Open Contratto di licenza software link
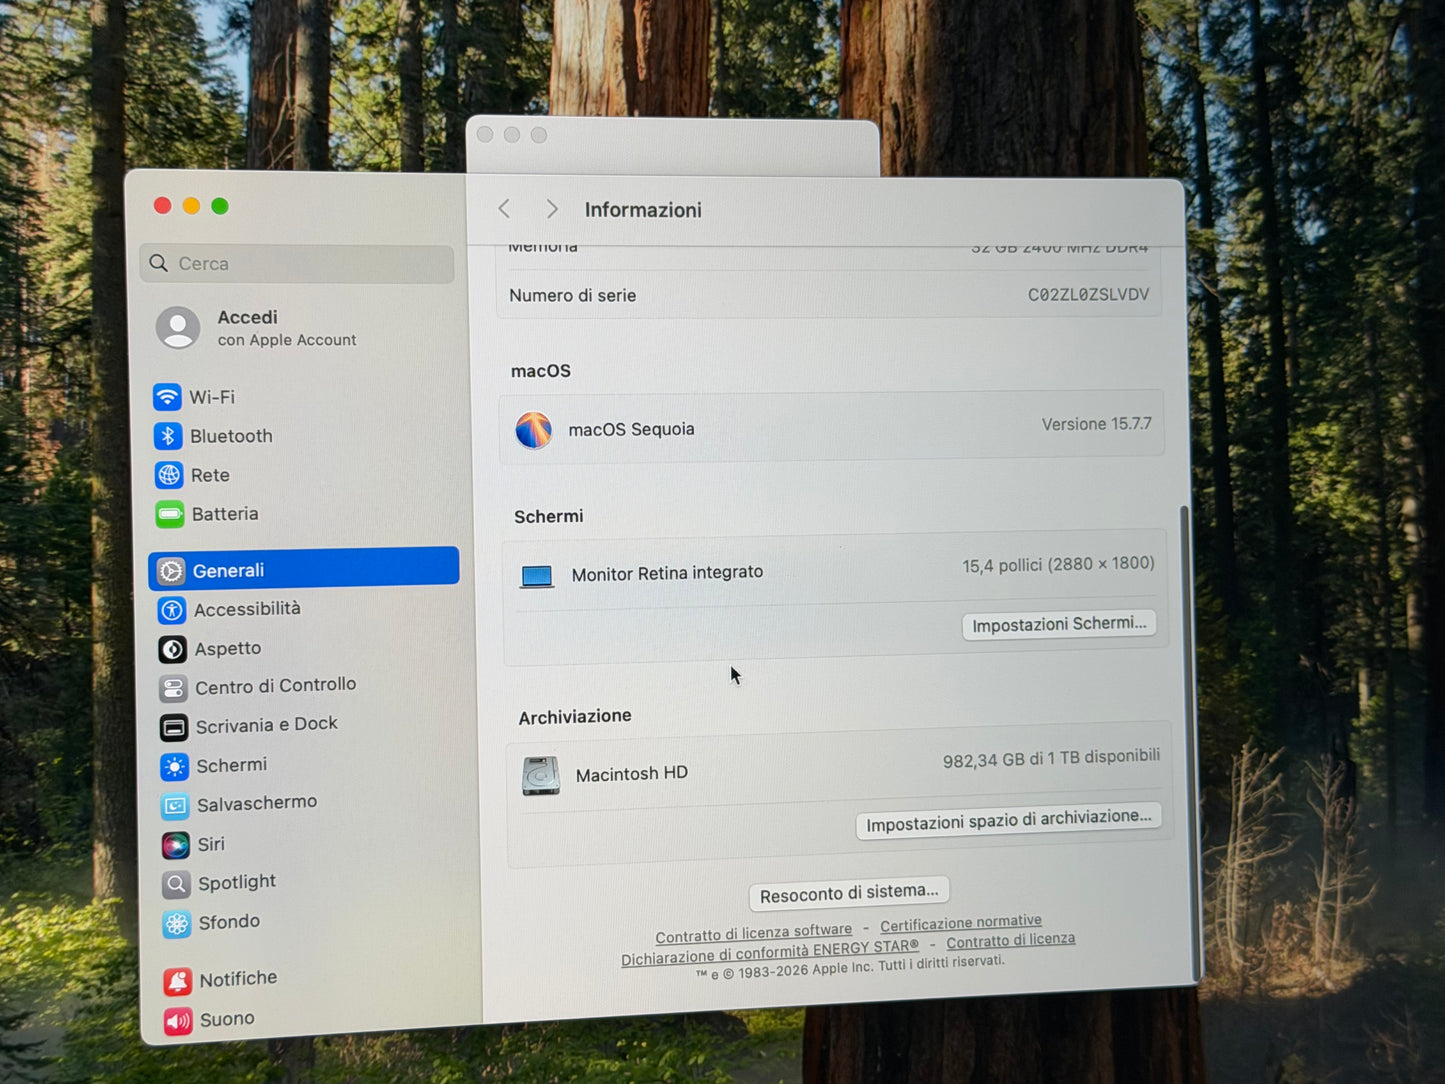Image resolution: width=1445 pixels, height=1084 pixels. coord(754,934)
